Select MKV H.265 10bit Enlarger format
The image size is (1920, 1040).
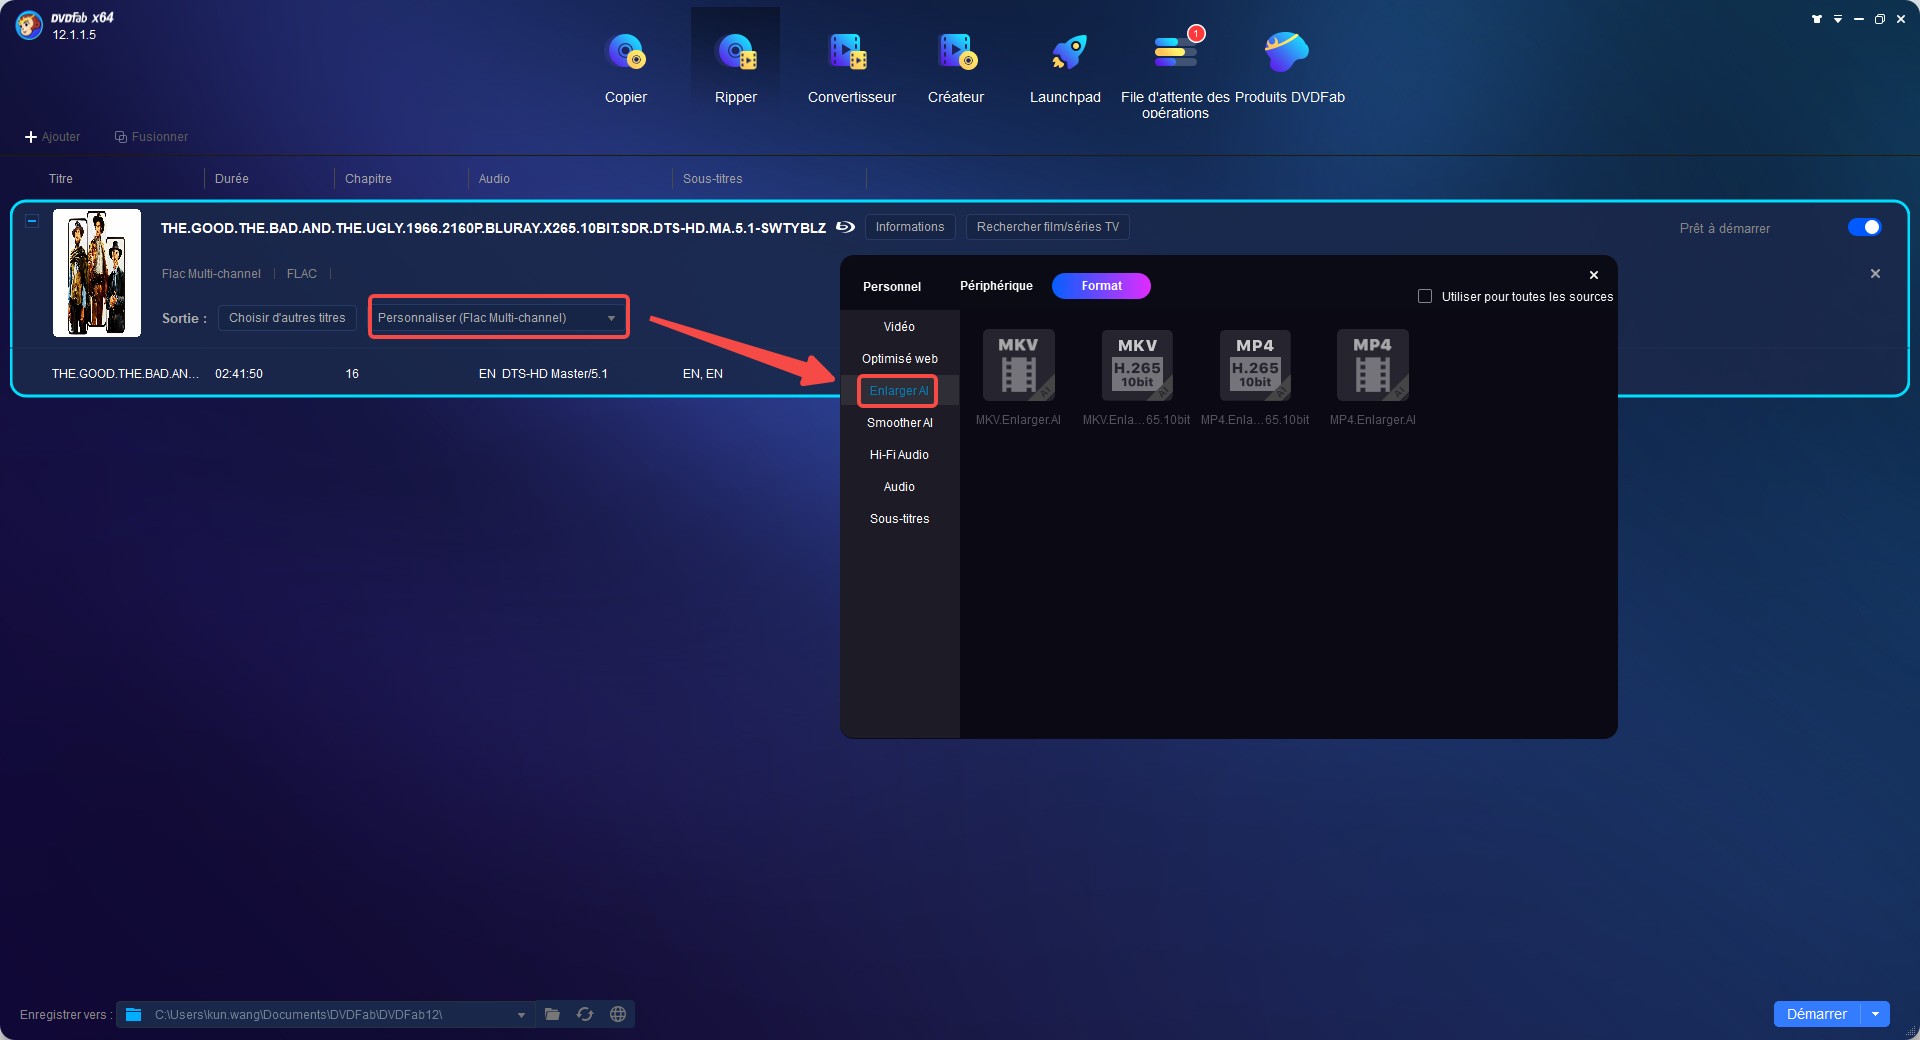tap(1136, 365)
